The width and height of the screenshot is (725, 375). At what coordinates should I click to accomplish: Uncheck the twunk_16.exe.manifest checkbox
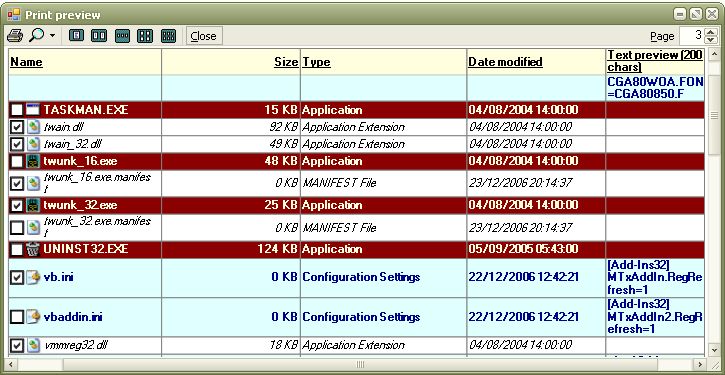pos(17,184)
